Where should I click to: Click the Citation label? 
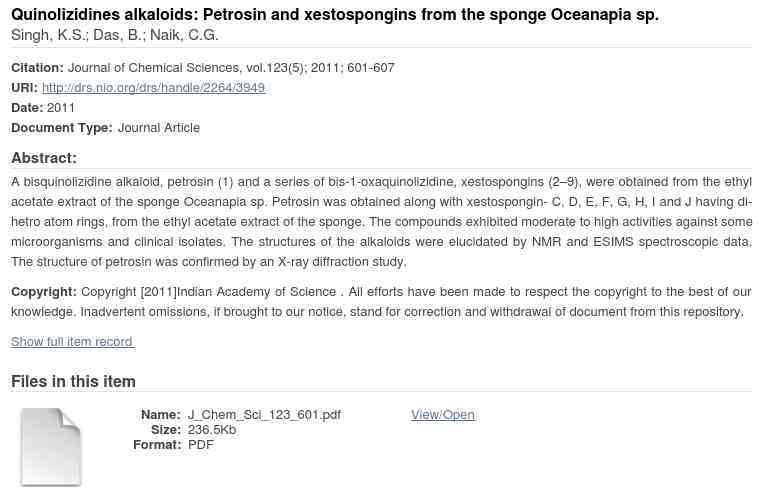pyautogui.click(x=37, y=68)
